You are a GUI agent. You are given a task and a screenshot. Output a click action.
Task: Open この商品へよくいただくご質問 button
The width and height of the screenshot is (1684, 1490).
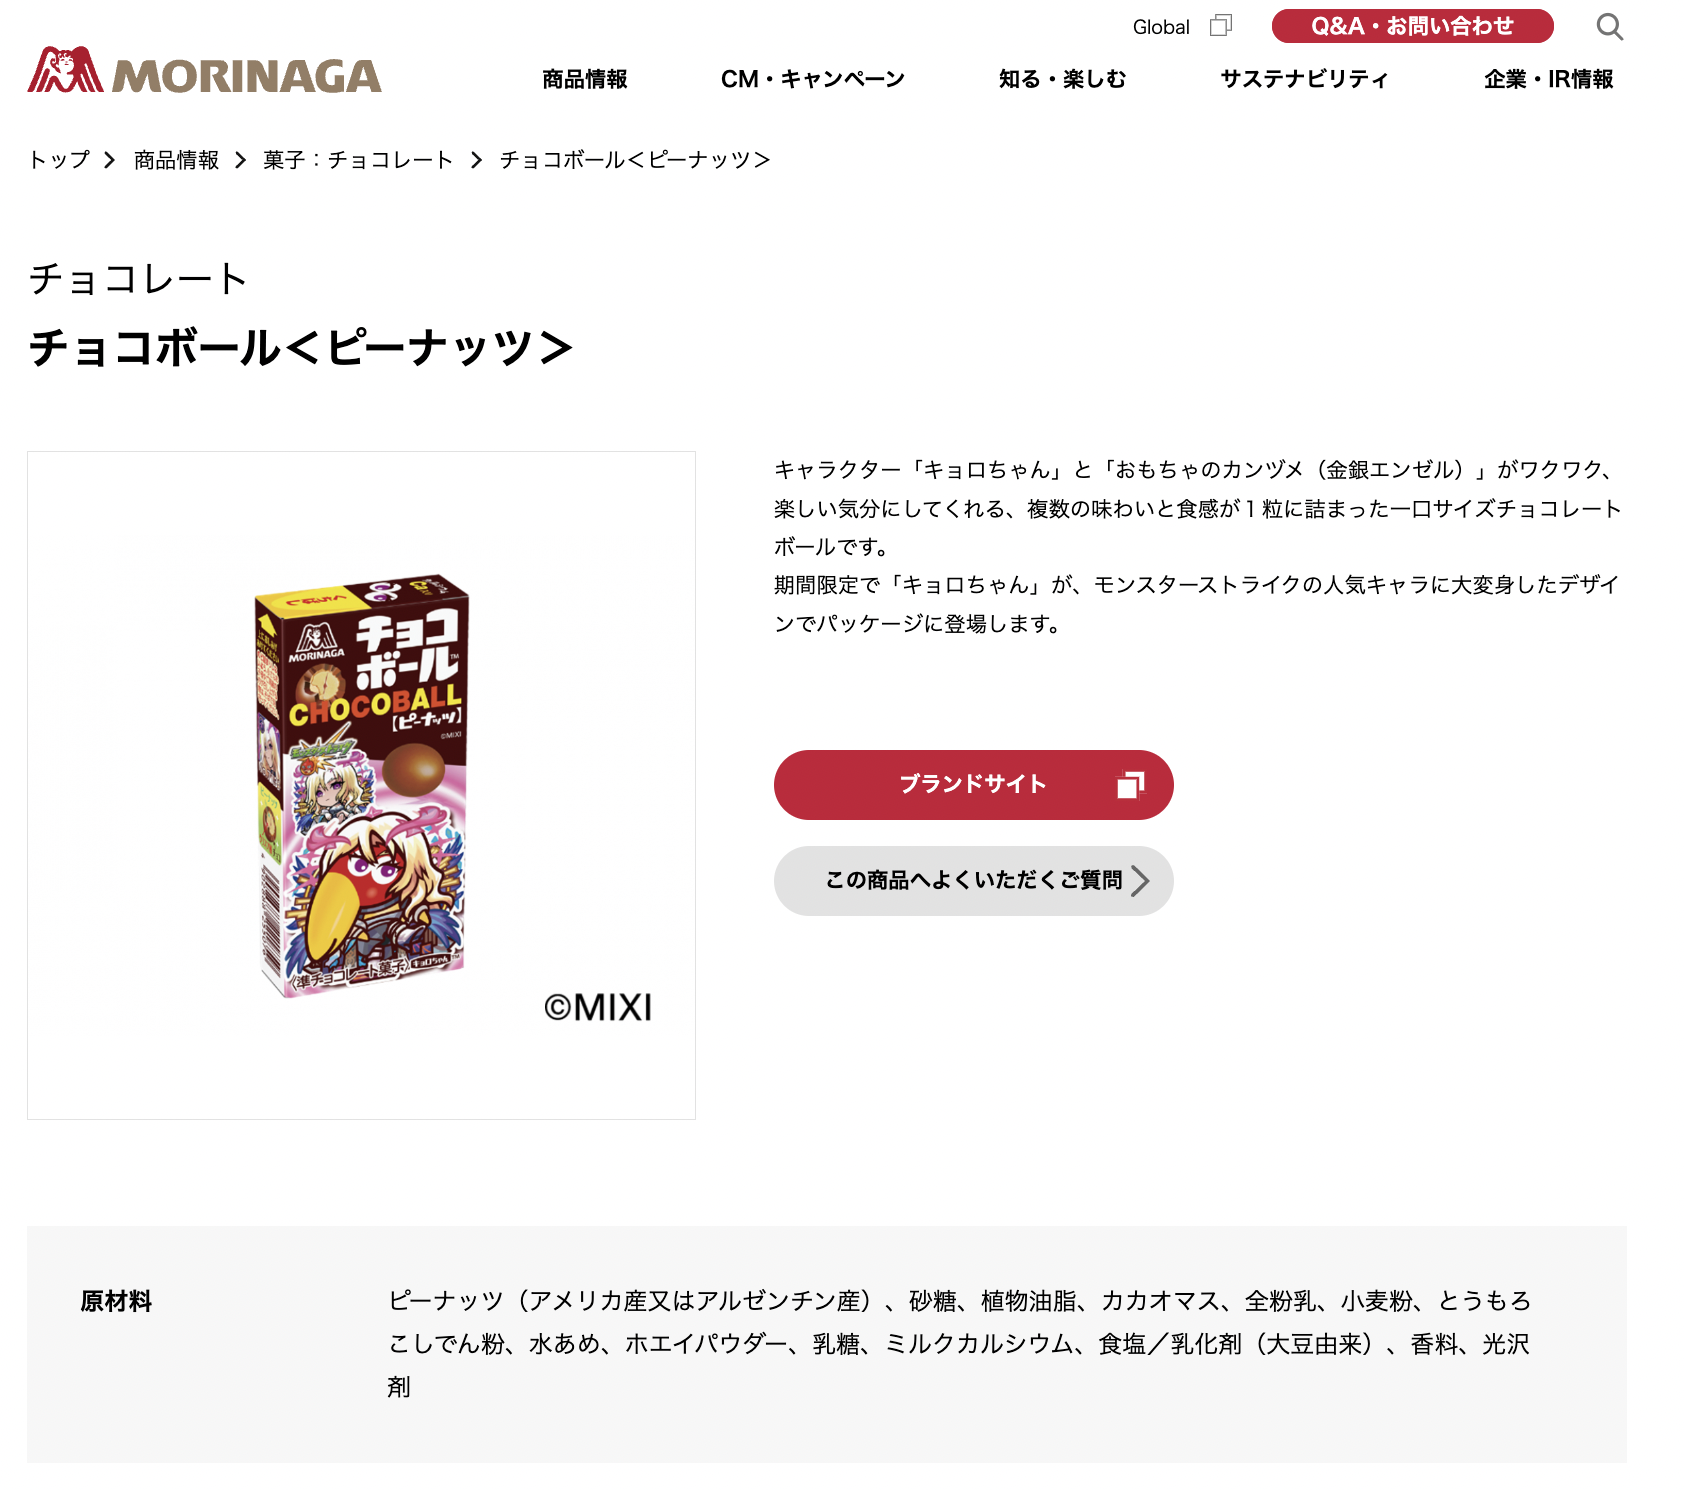pyautogui.click(x=973, y=881)
